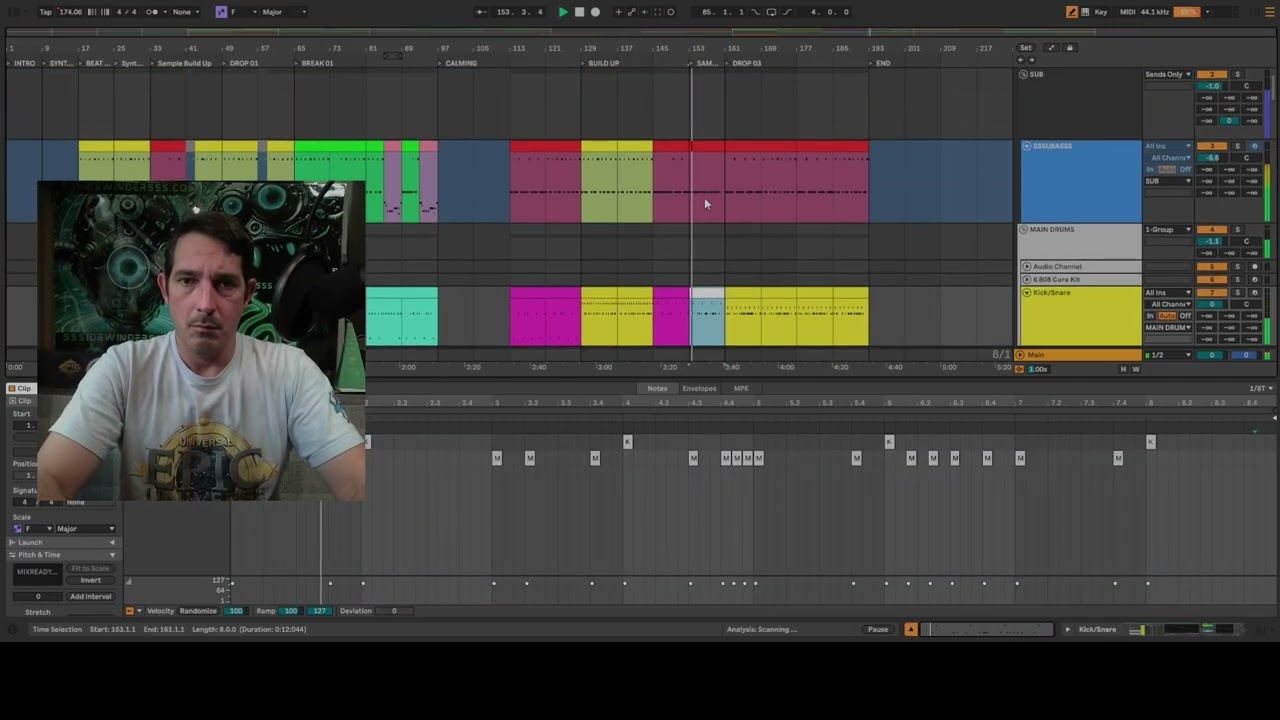Switch to the Notes tab
1280x720 pixels.
657,388
